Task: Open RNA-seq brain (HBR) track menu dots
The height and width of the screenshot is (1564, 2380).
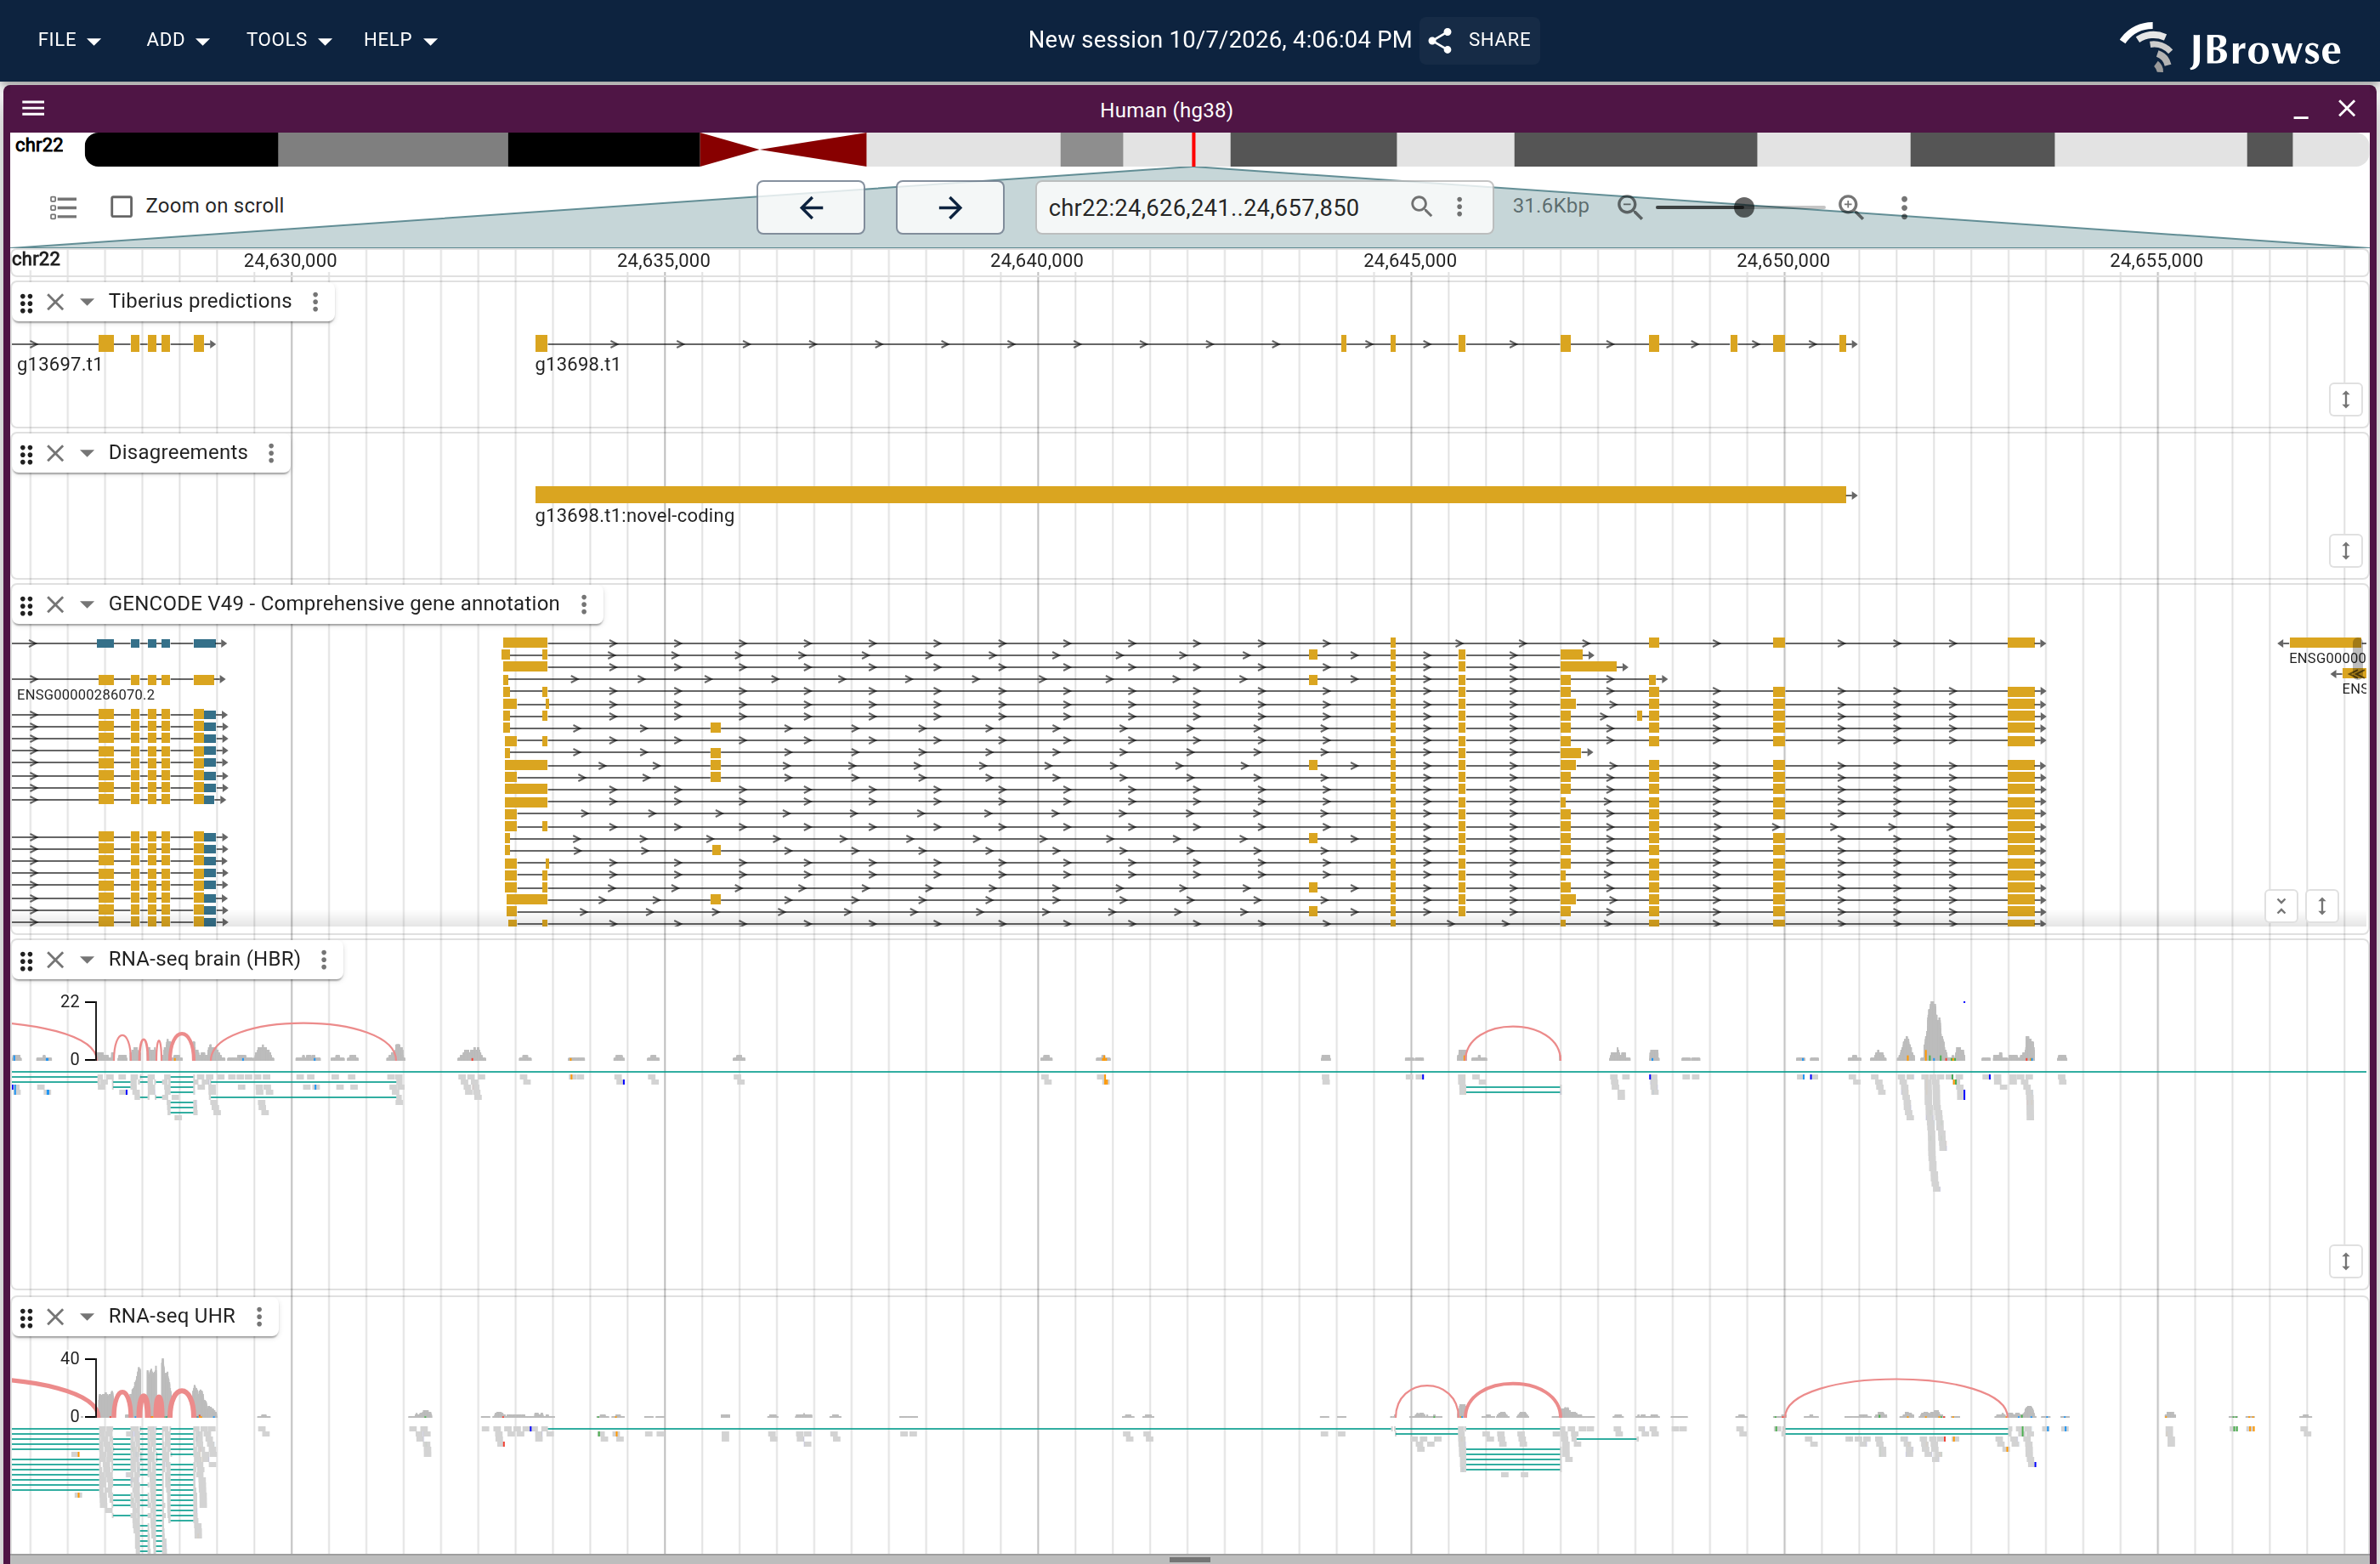Action: [324, 960]
